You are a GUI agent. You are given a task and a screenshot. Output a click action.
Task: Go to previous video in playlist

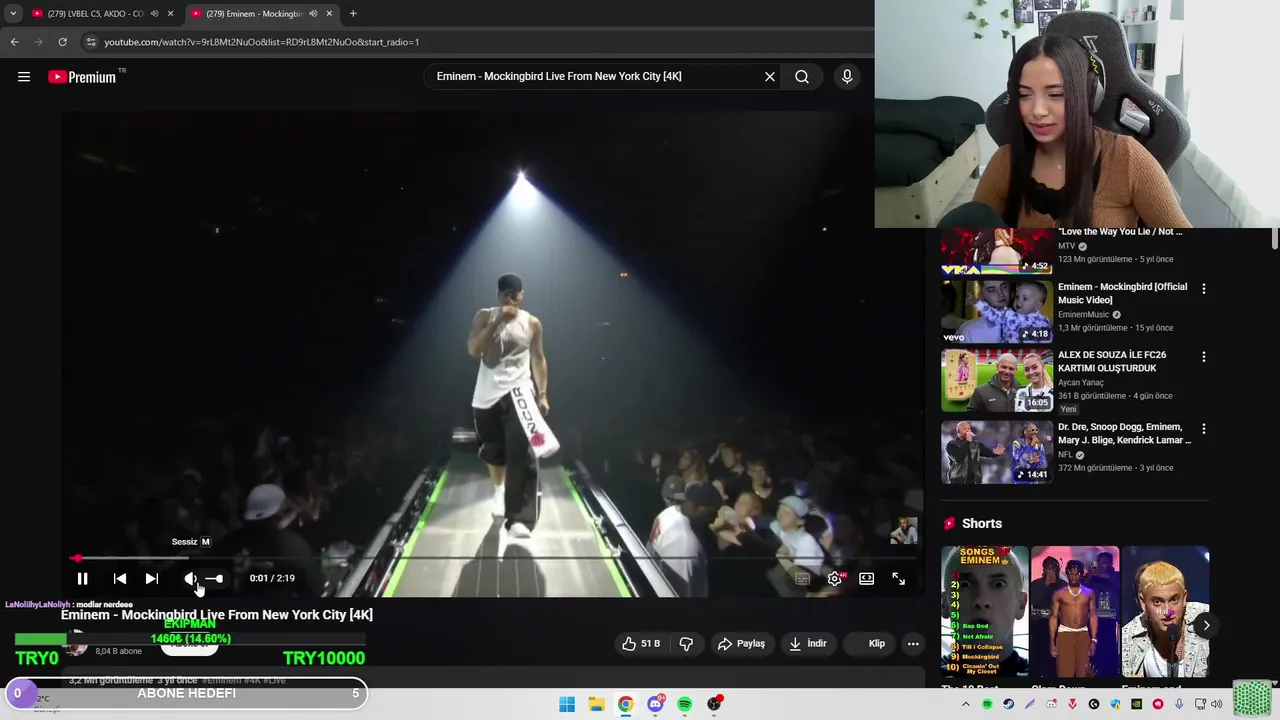[x=120, y=578]
